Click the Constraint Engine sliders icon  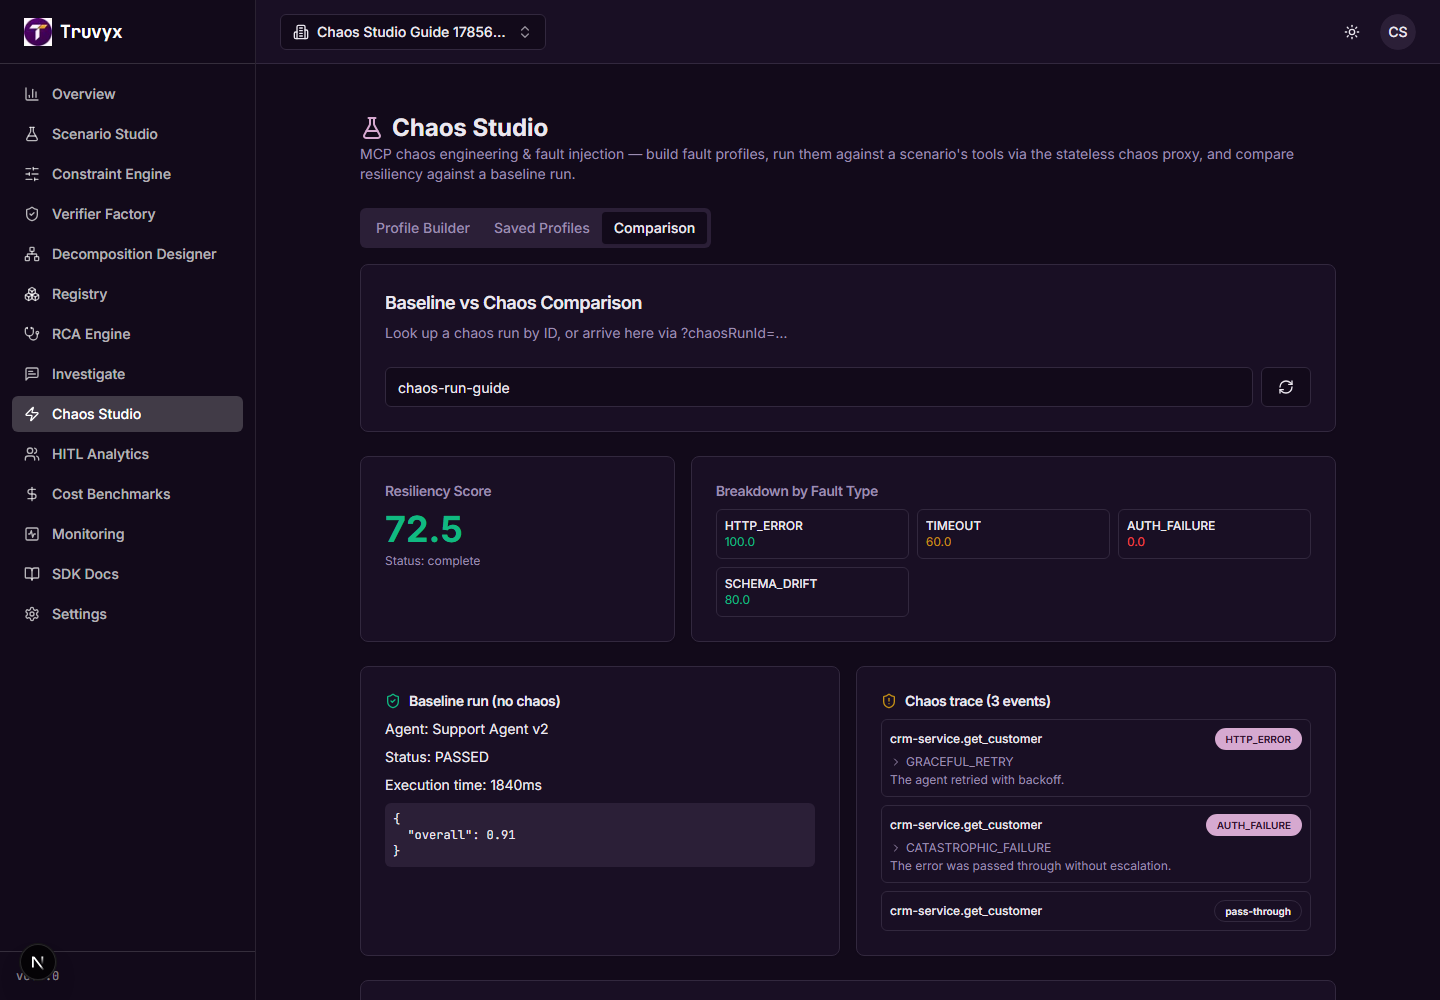coord(32,174)
